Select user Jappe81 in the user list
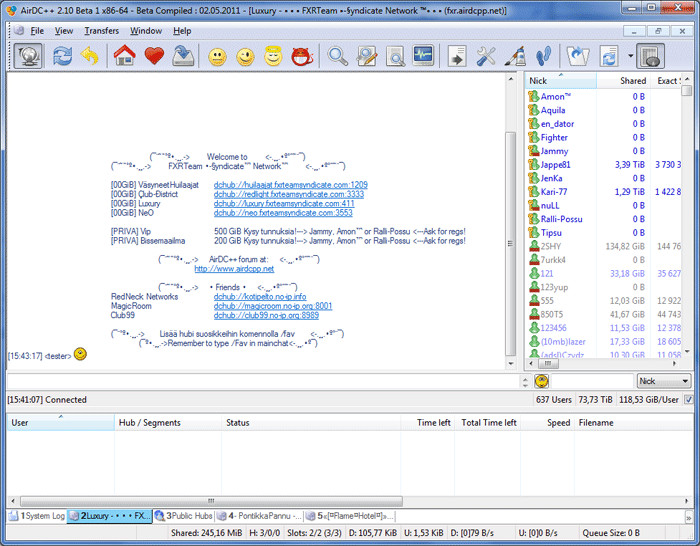Viewport: 700px width, 546px height. 555,165
